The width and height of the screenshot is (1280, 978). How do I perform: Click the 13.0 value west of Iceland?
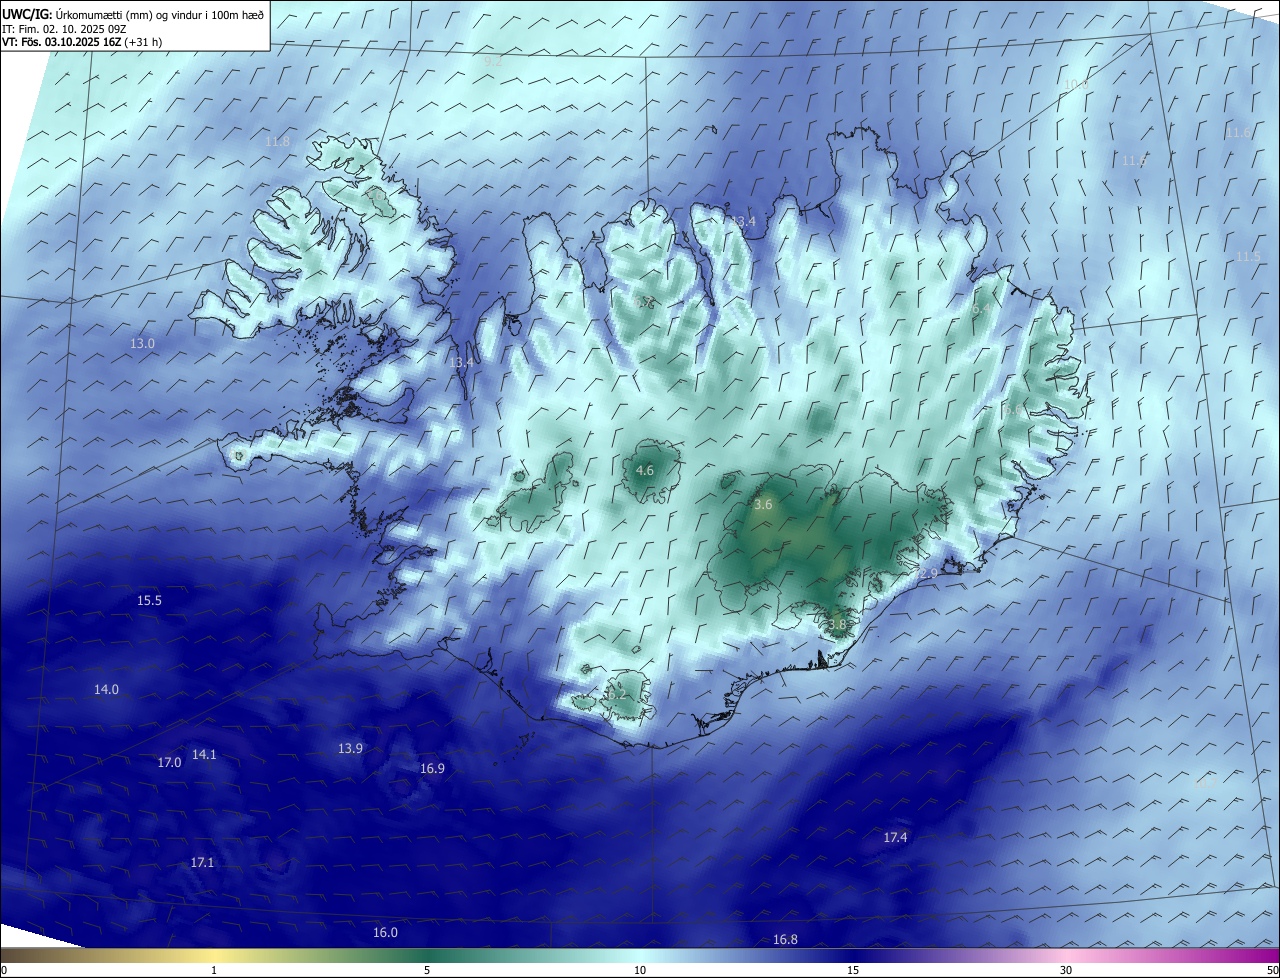(143, 344)
